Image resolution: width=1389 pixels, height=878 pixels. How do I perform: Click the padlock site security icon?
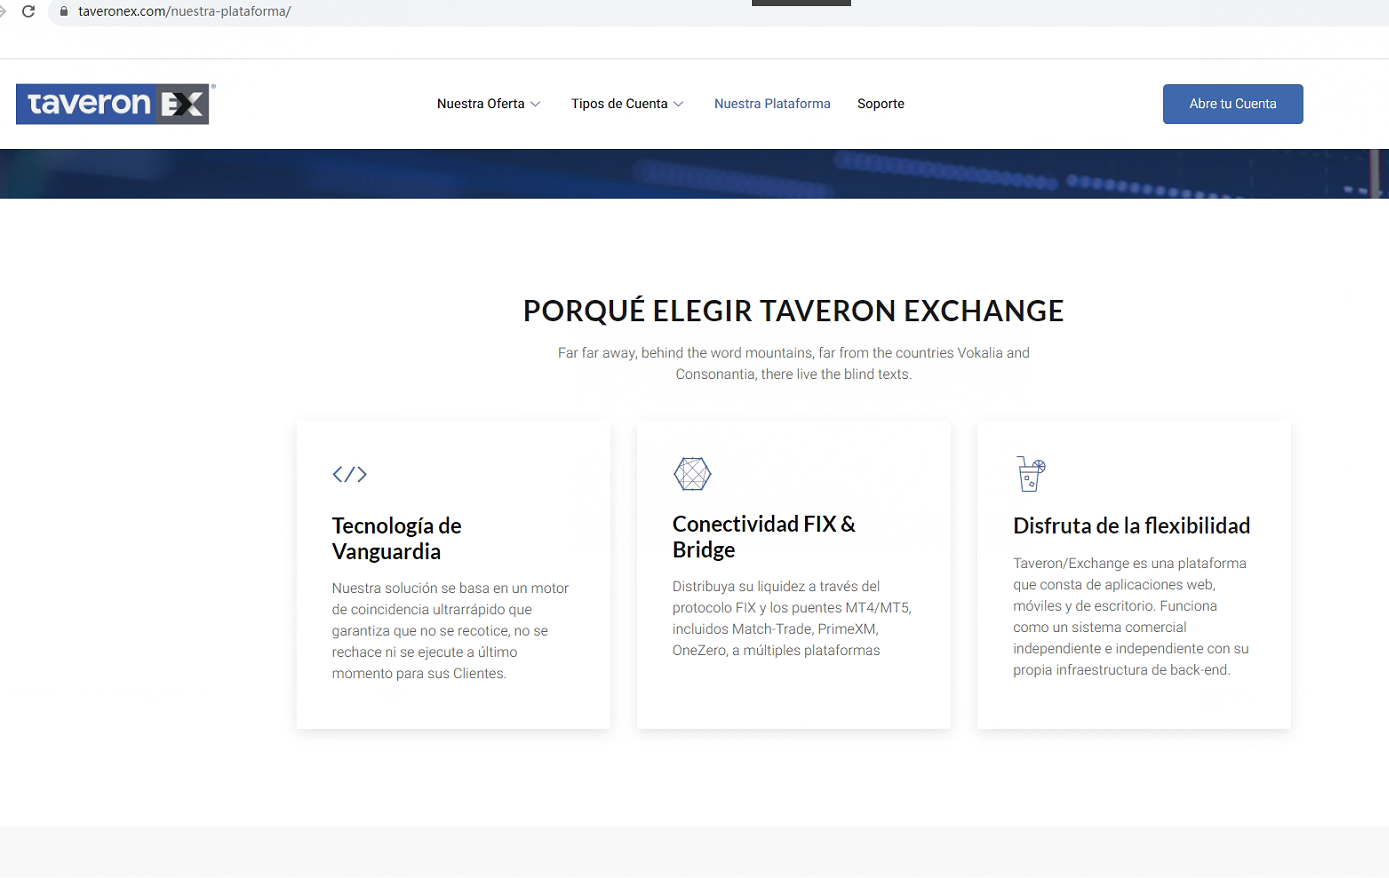pos(64,11)
